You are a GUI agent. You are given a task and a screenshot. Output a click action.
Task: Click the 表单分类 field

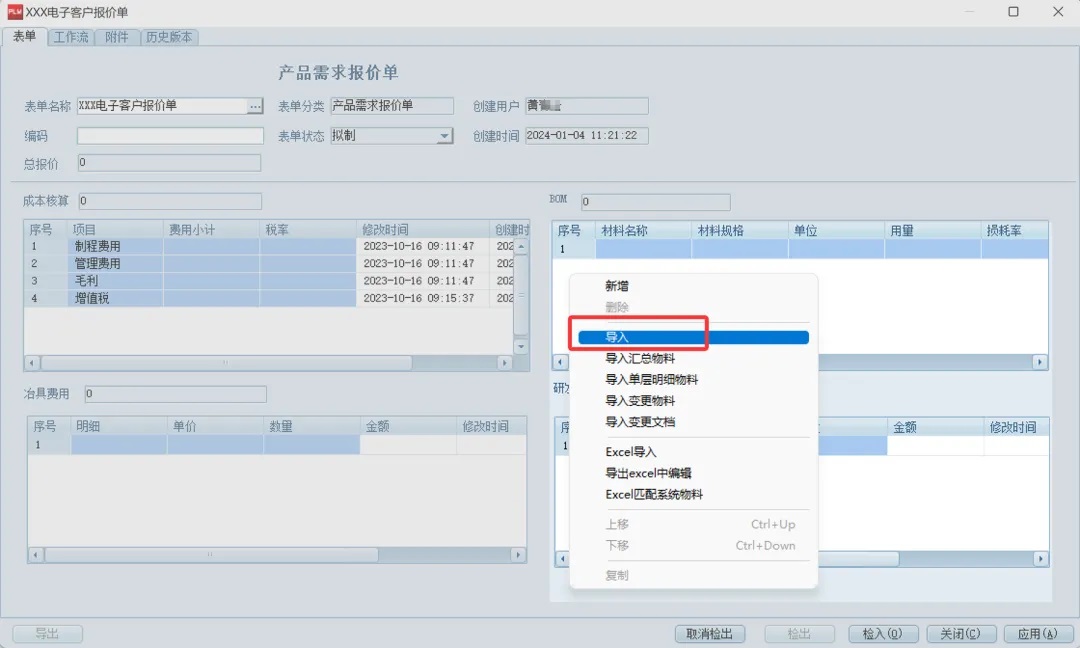tap(391, 105)
